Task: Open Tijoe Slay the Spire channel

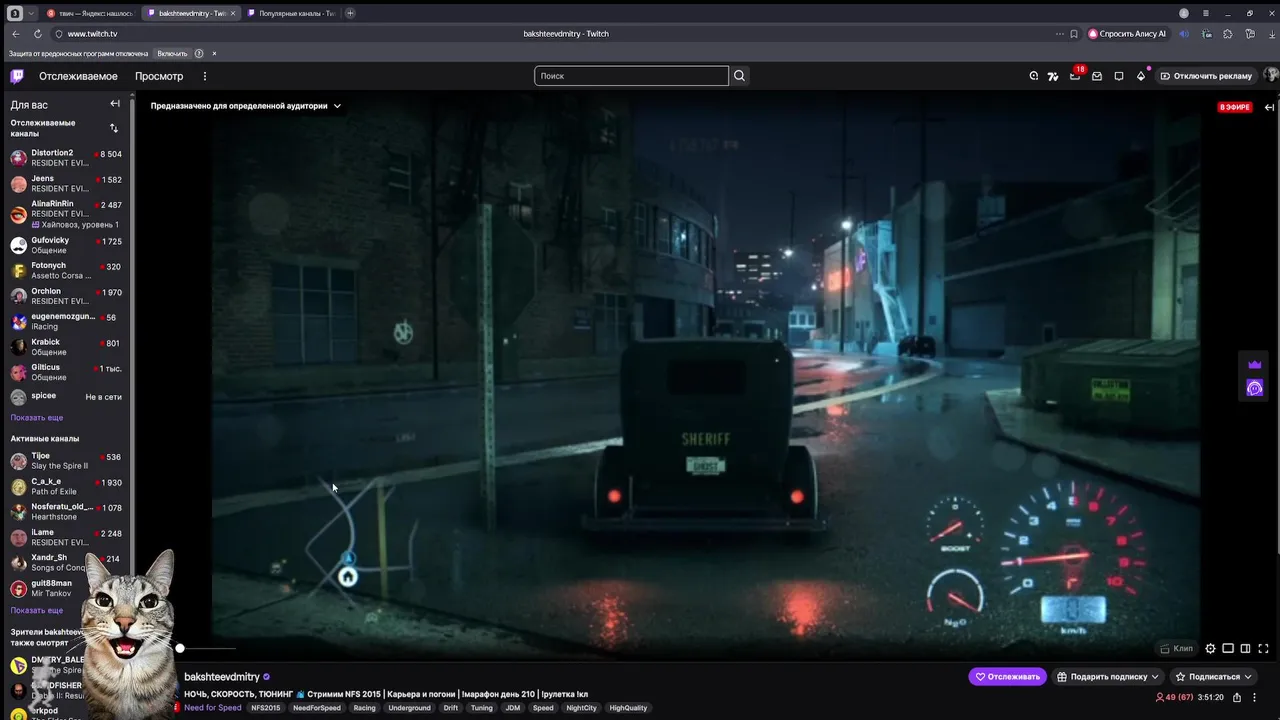Action: pyautogui.click(x=66, y=461)
